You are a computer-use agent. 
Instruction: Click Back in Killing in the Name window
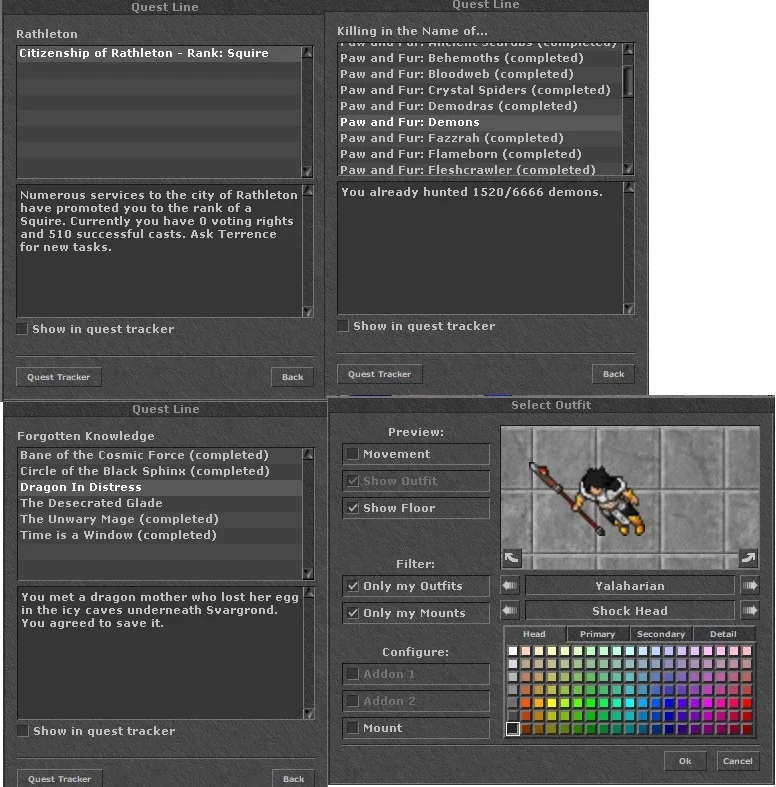pos(613,374)
